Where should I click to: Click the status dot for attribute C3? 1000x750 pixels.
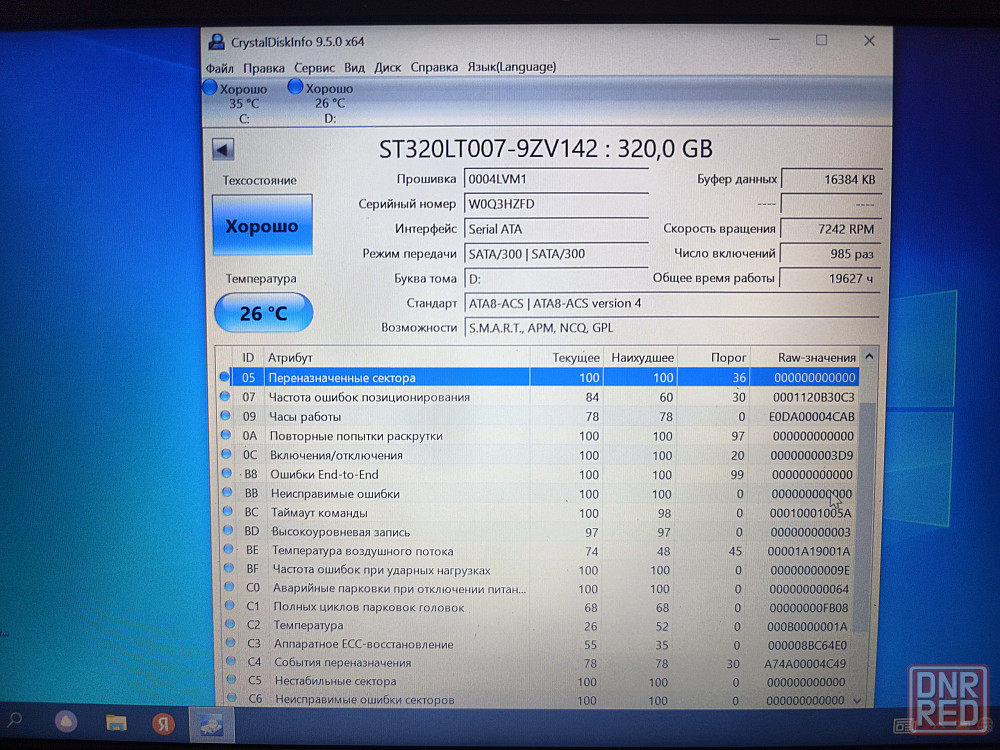[231, 643]
